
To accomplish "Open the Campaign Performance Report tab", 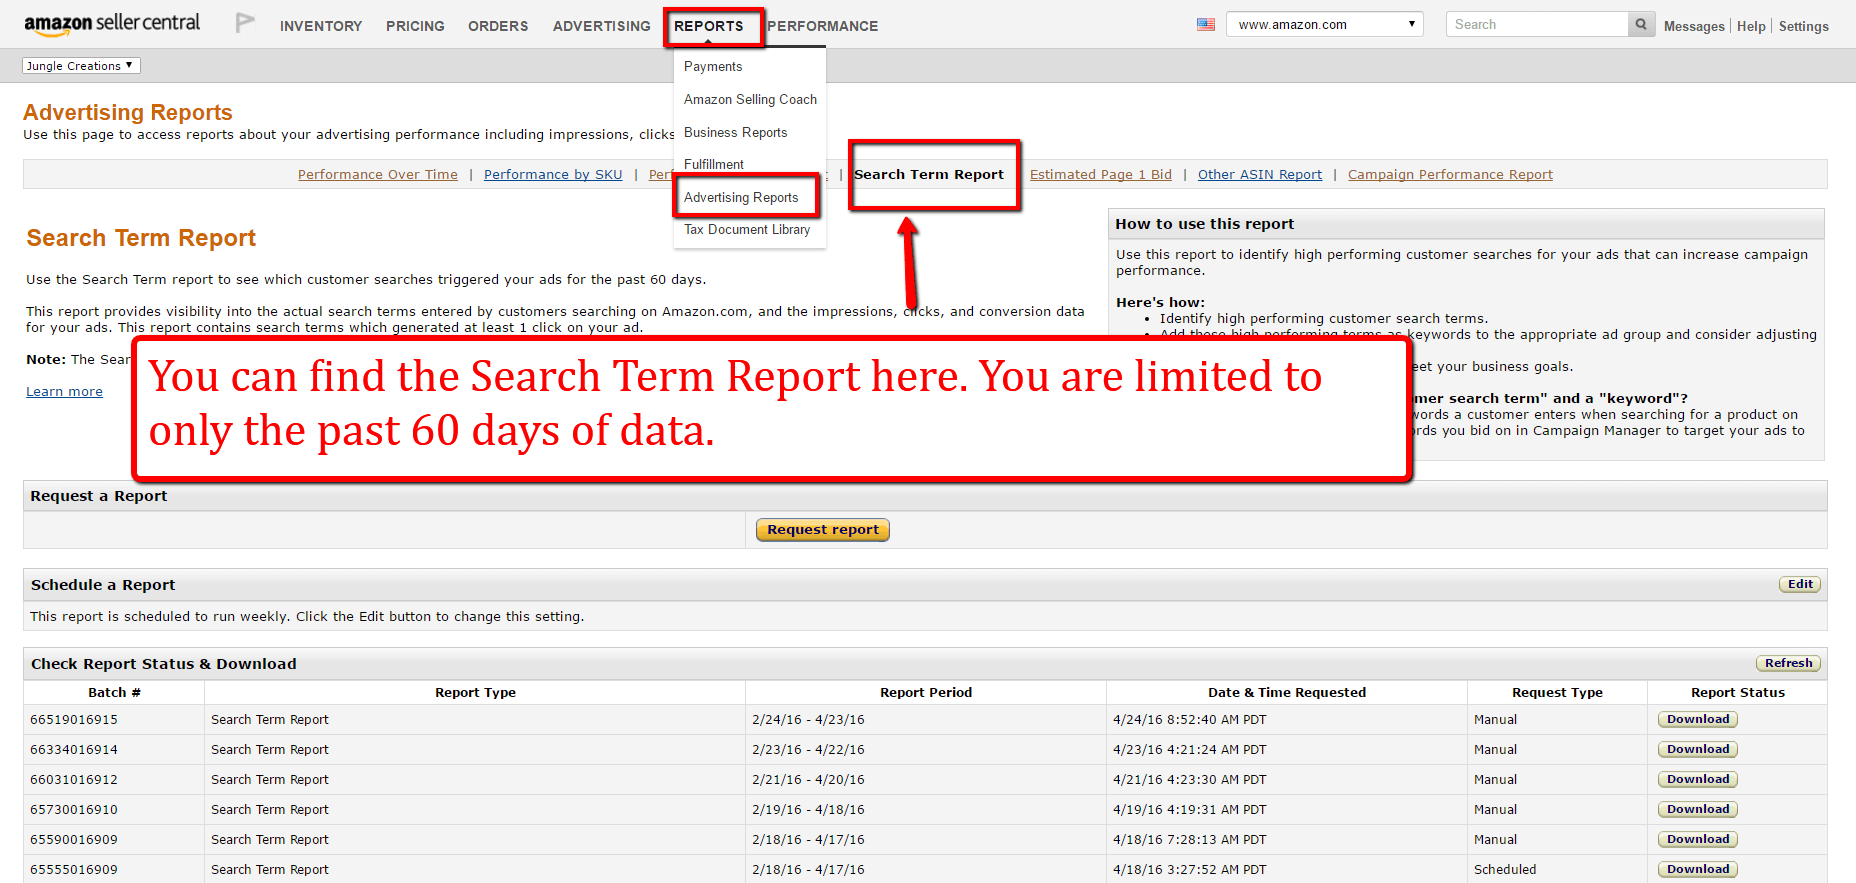I will click(1450, 174).
